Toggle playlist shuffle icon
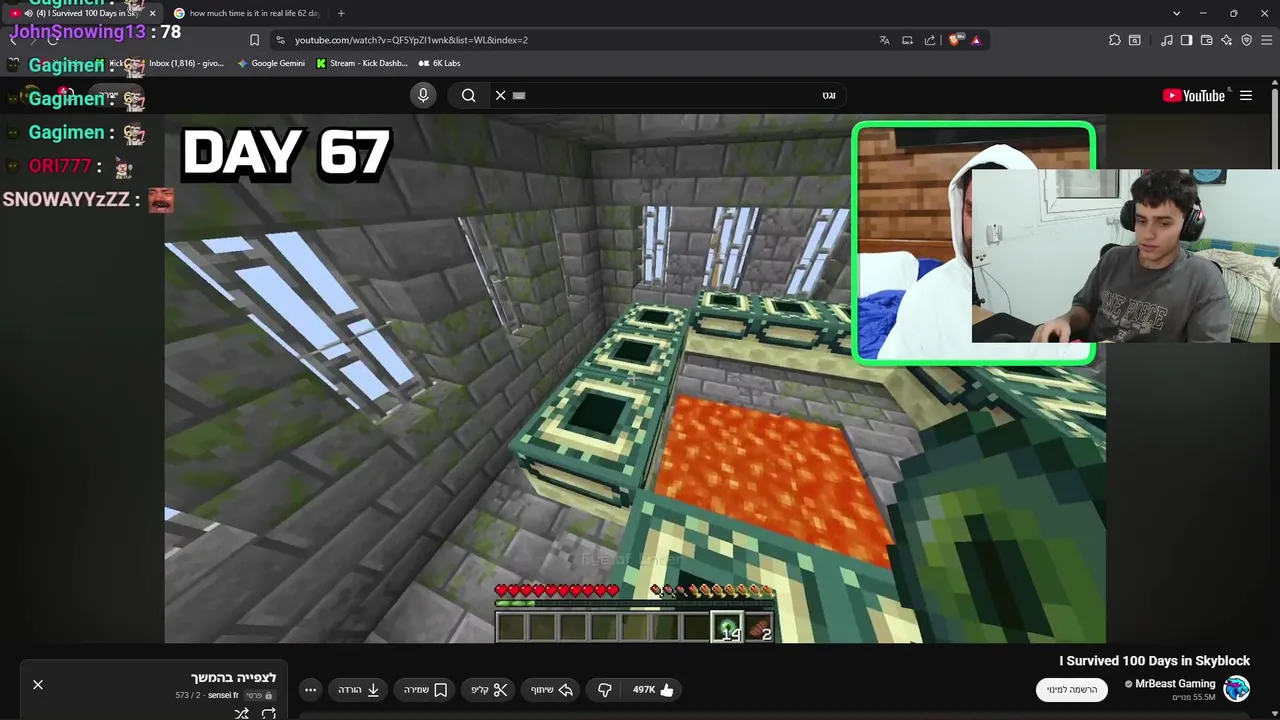The width and height of the screenshot is (1280, 720). click(241, 713)
